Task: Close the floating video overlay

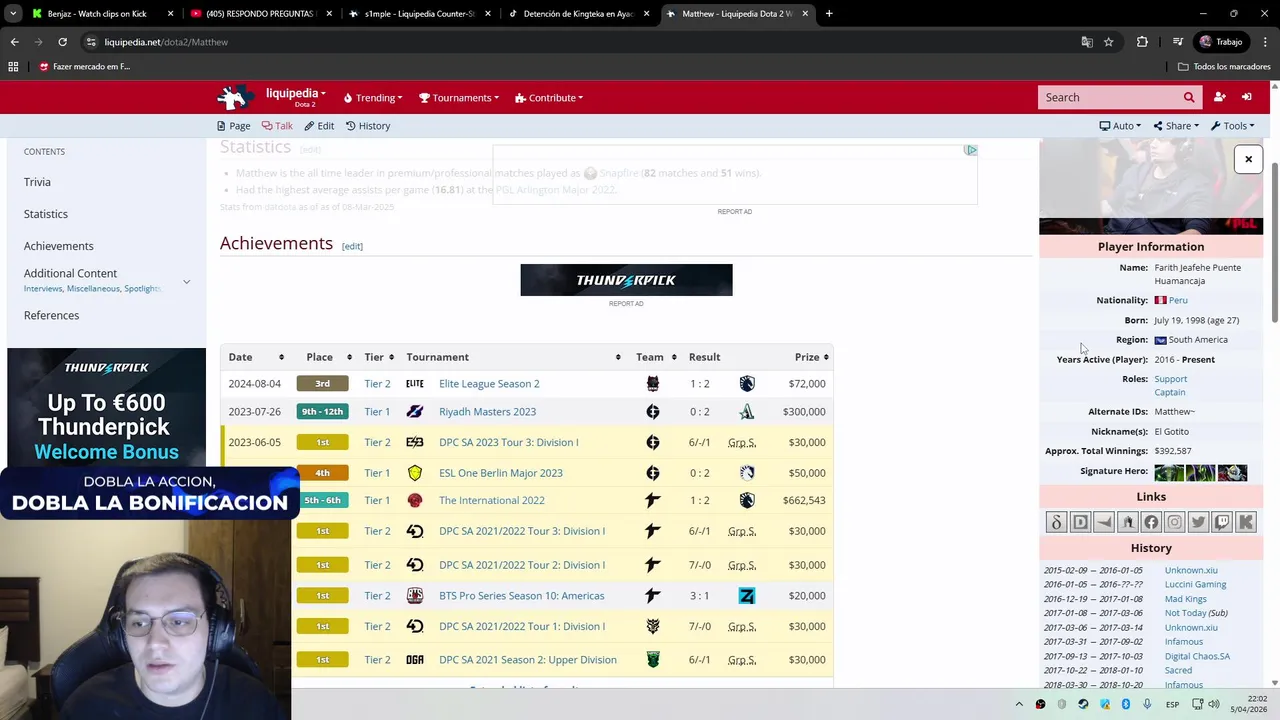Action: (1248, 159)
